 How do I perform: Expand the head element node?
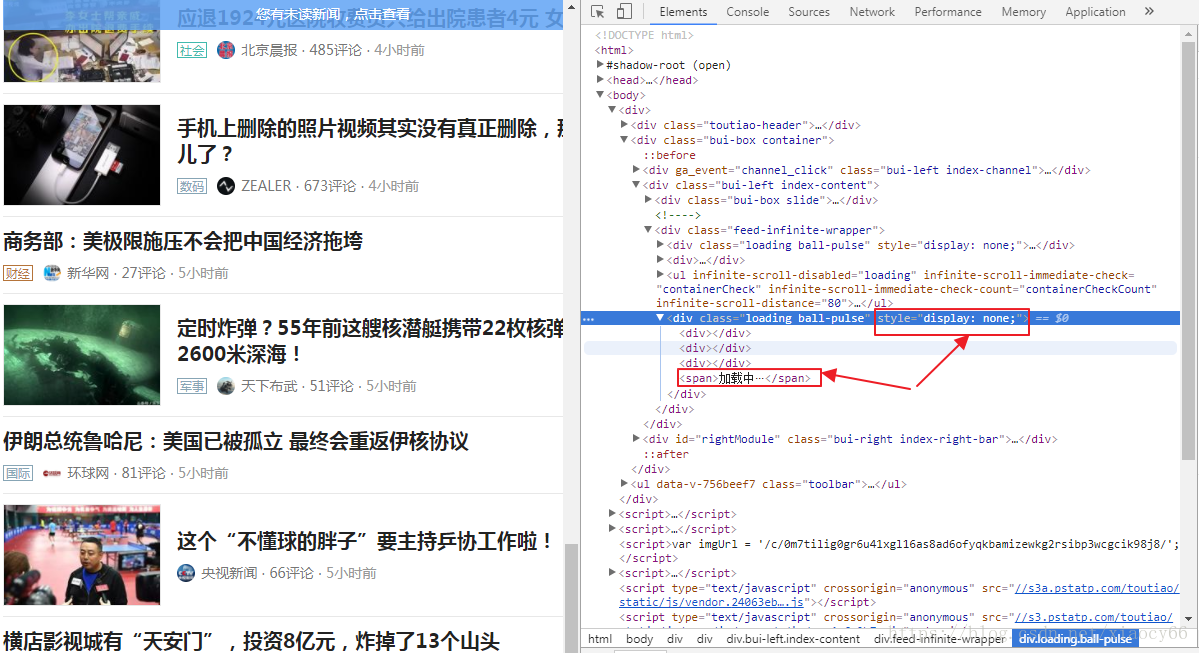click(x=600, y=80)
